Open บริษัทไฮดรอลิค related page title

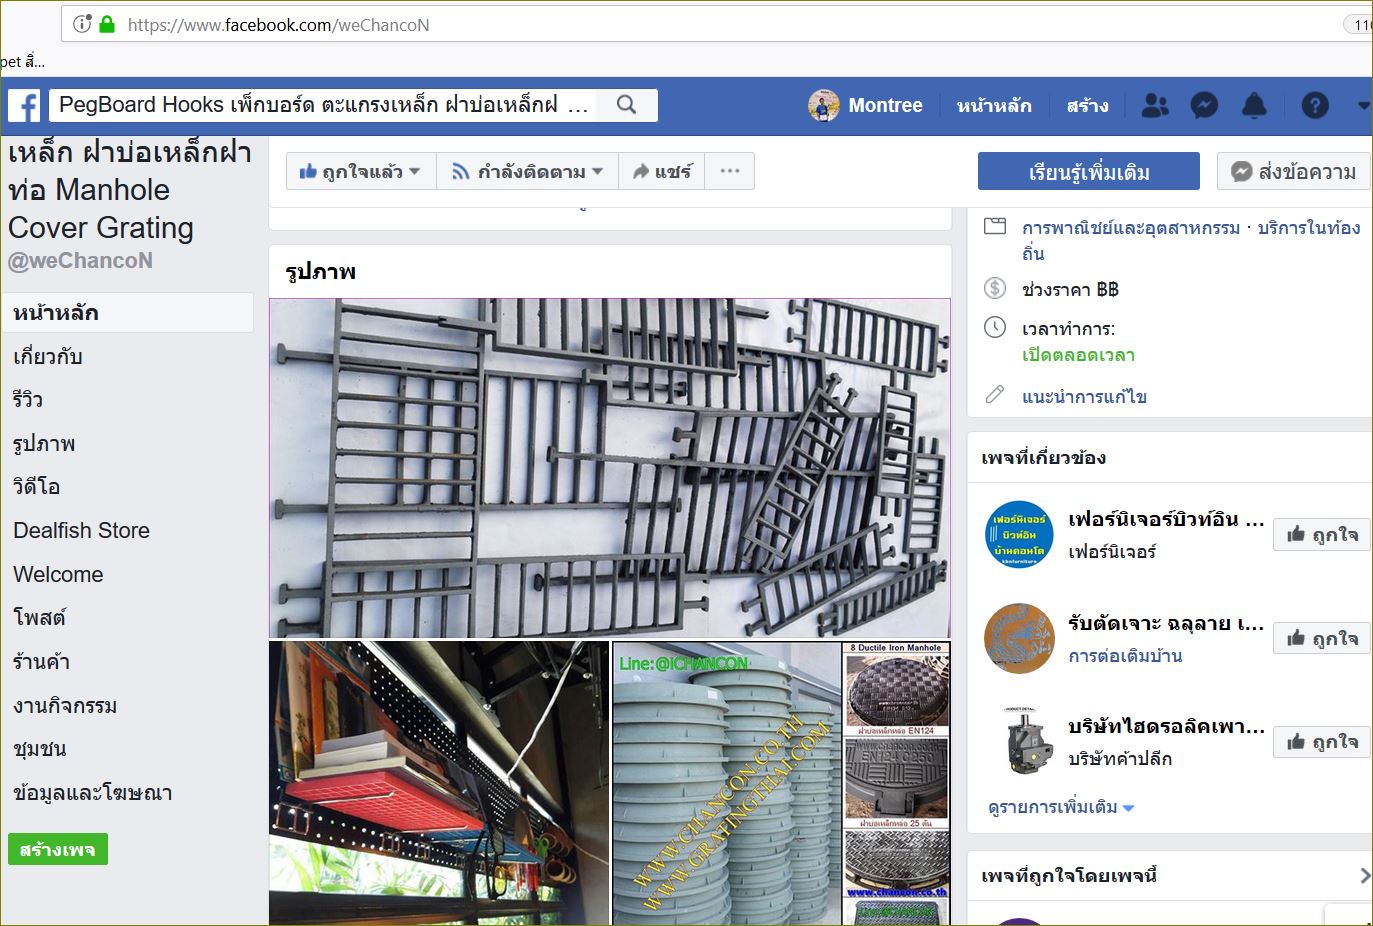pos(1166,726)
